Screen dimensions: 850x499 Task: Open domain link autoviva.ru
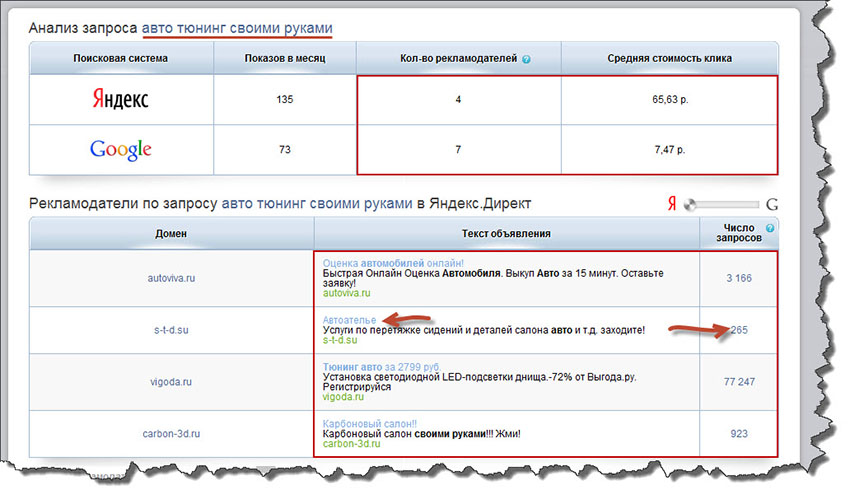[x=171, y=278]
